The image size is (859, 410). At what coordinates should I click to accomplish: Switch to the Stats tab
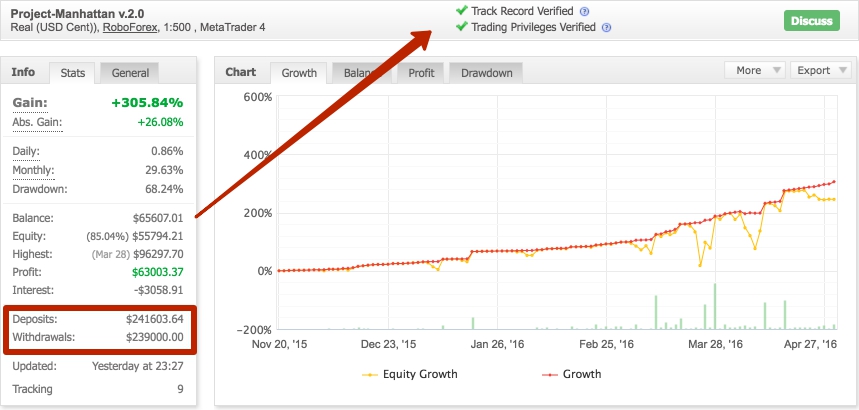[x=73, y=73]
